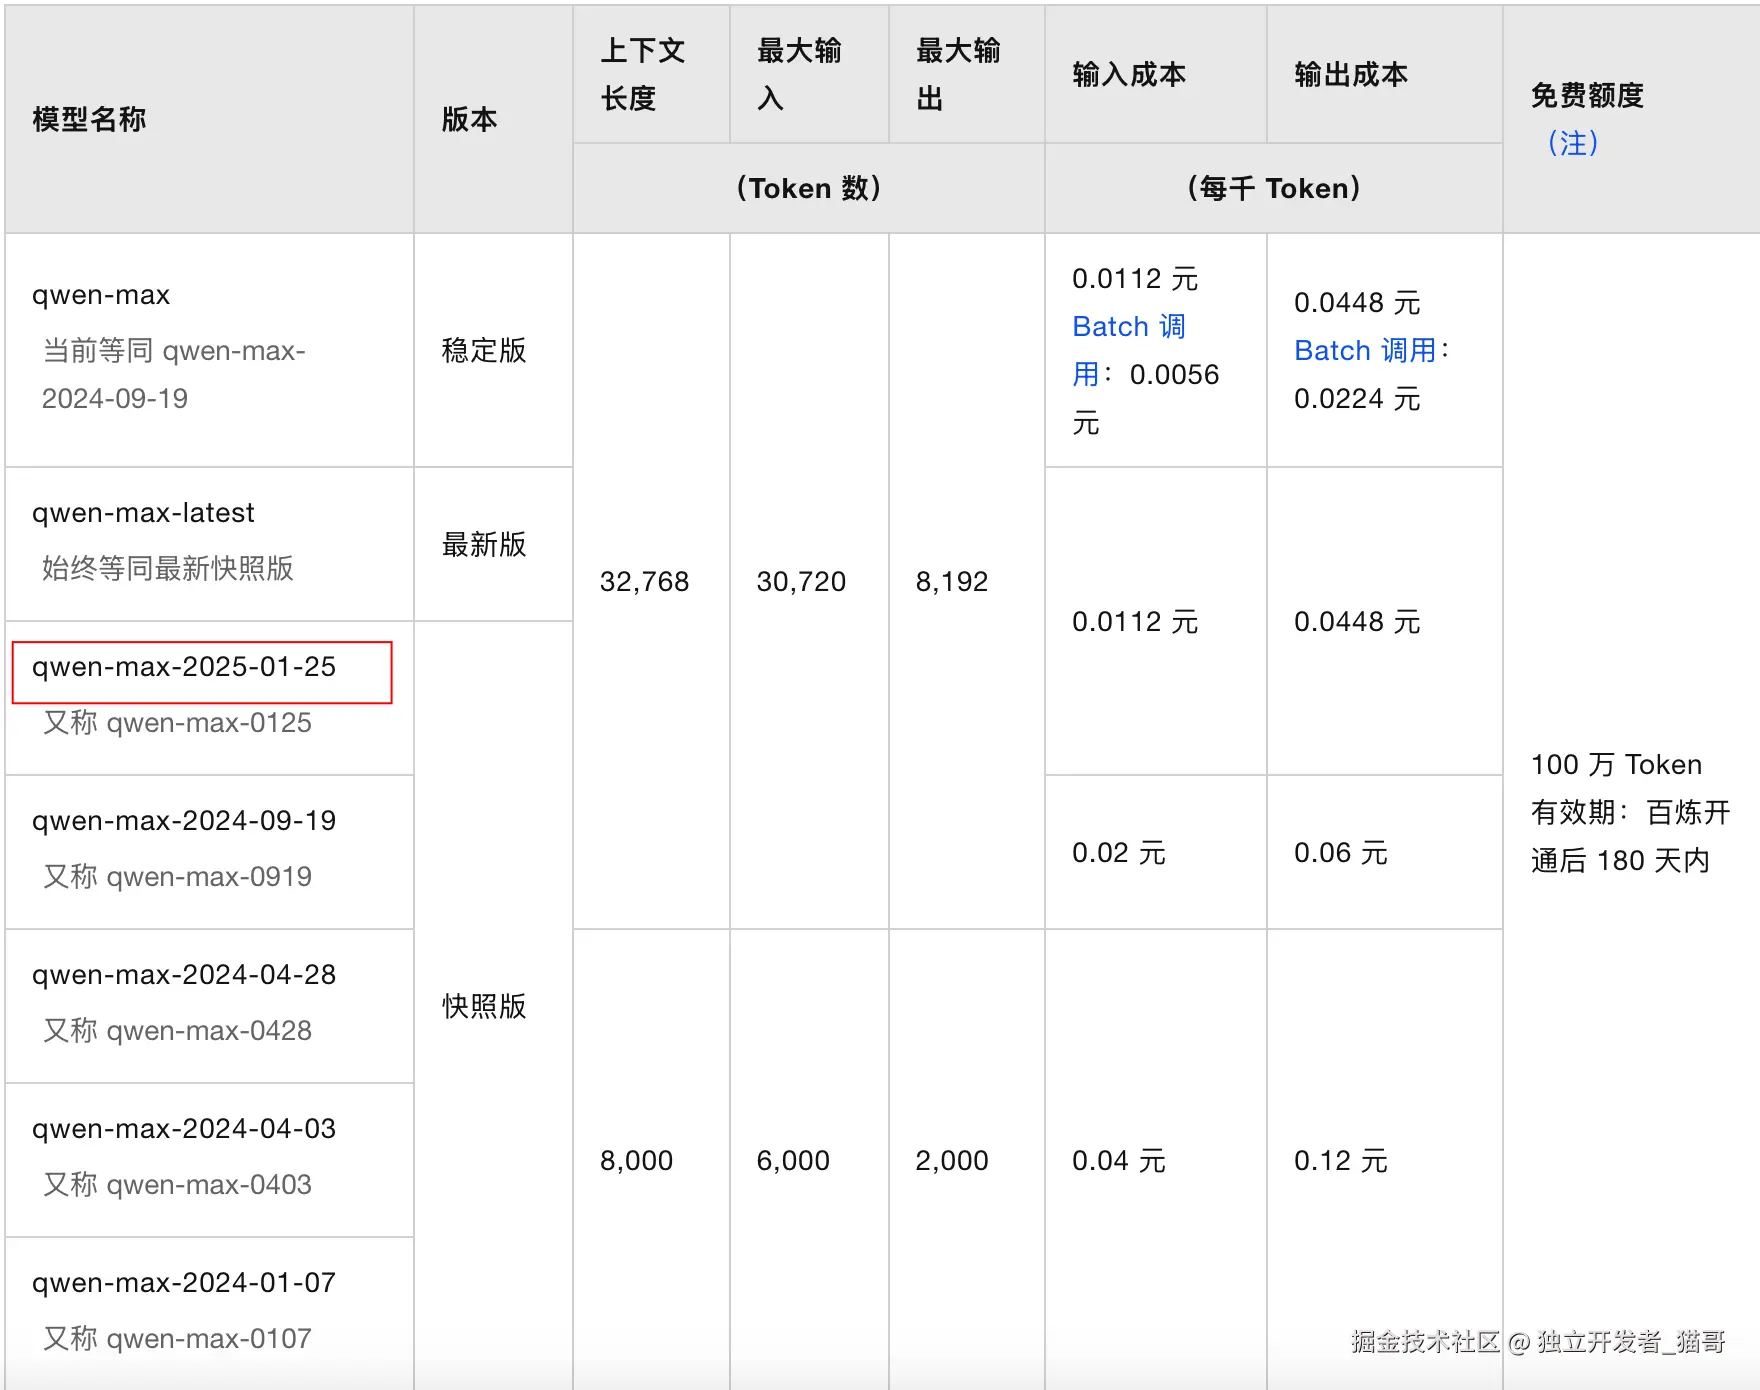Click the 始终等同最新快照版 description
This screenshot has height=1390, width=1760.
coord(168,569)
